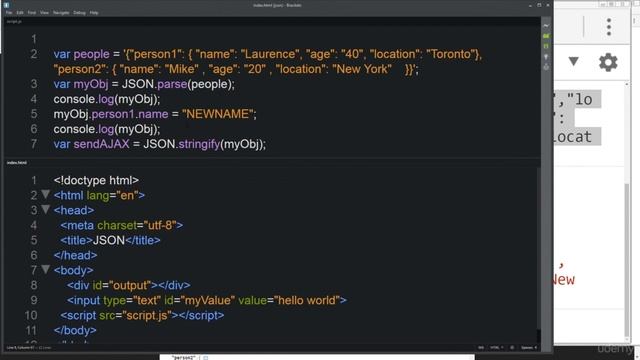Select the script.js pane header
The image size is (640, 360).
(14, 21)
